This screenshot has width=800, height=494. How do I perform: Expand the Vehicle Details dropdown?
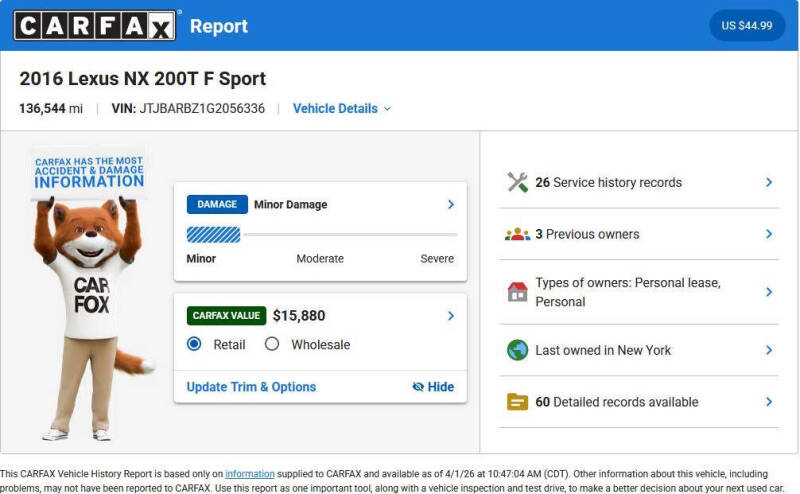pos(341,109)
